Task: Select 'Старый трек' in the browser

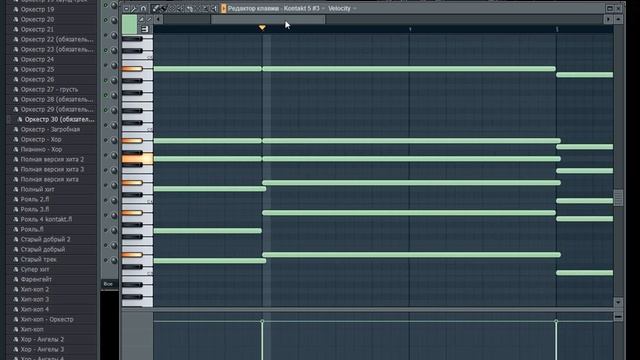Action: pyautogui.click(x=38, y=259)
